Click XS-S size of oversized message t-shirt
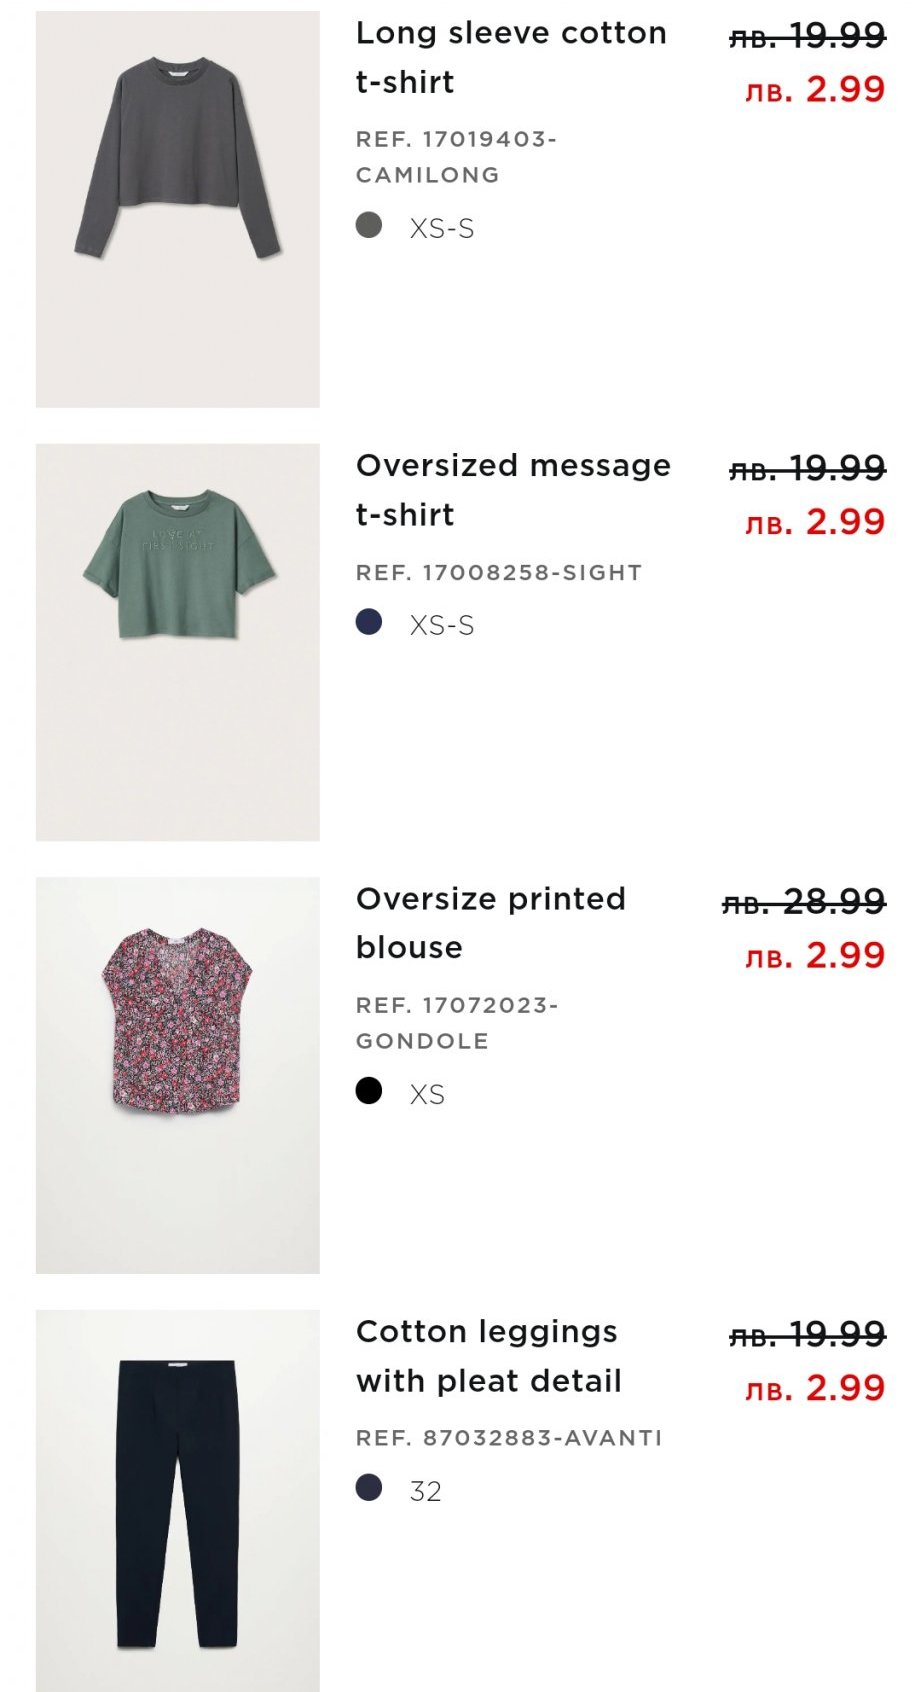The width and height of the screenshot is (914, 1692). coord(441,626)
